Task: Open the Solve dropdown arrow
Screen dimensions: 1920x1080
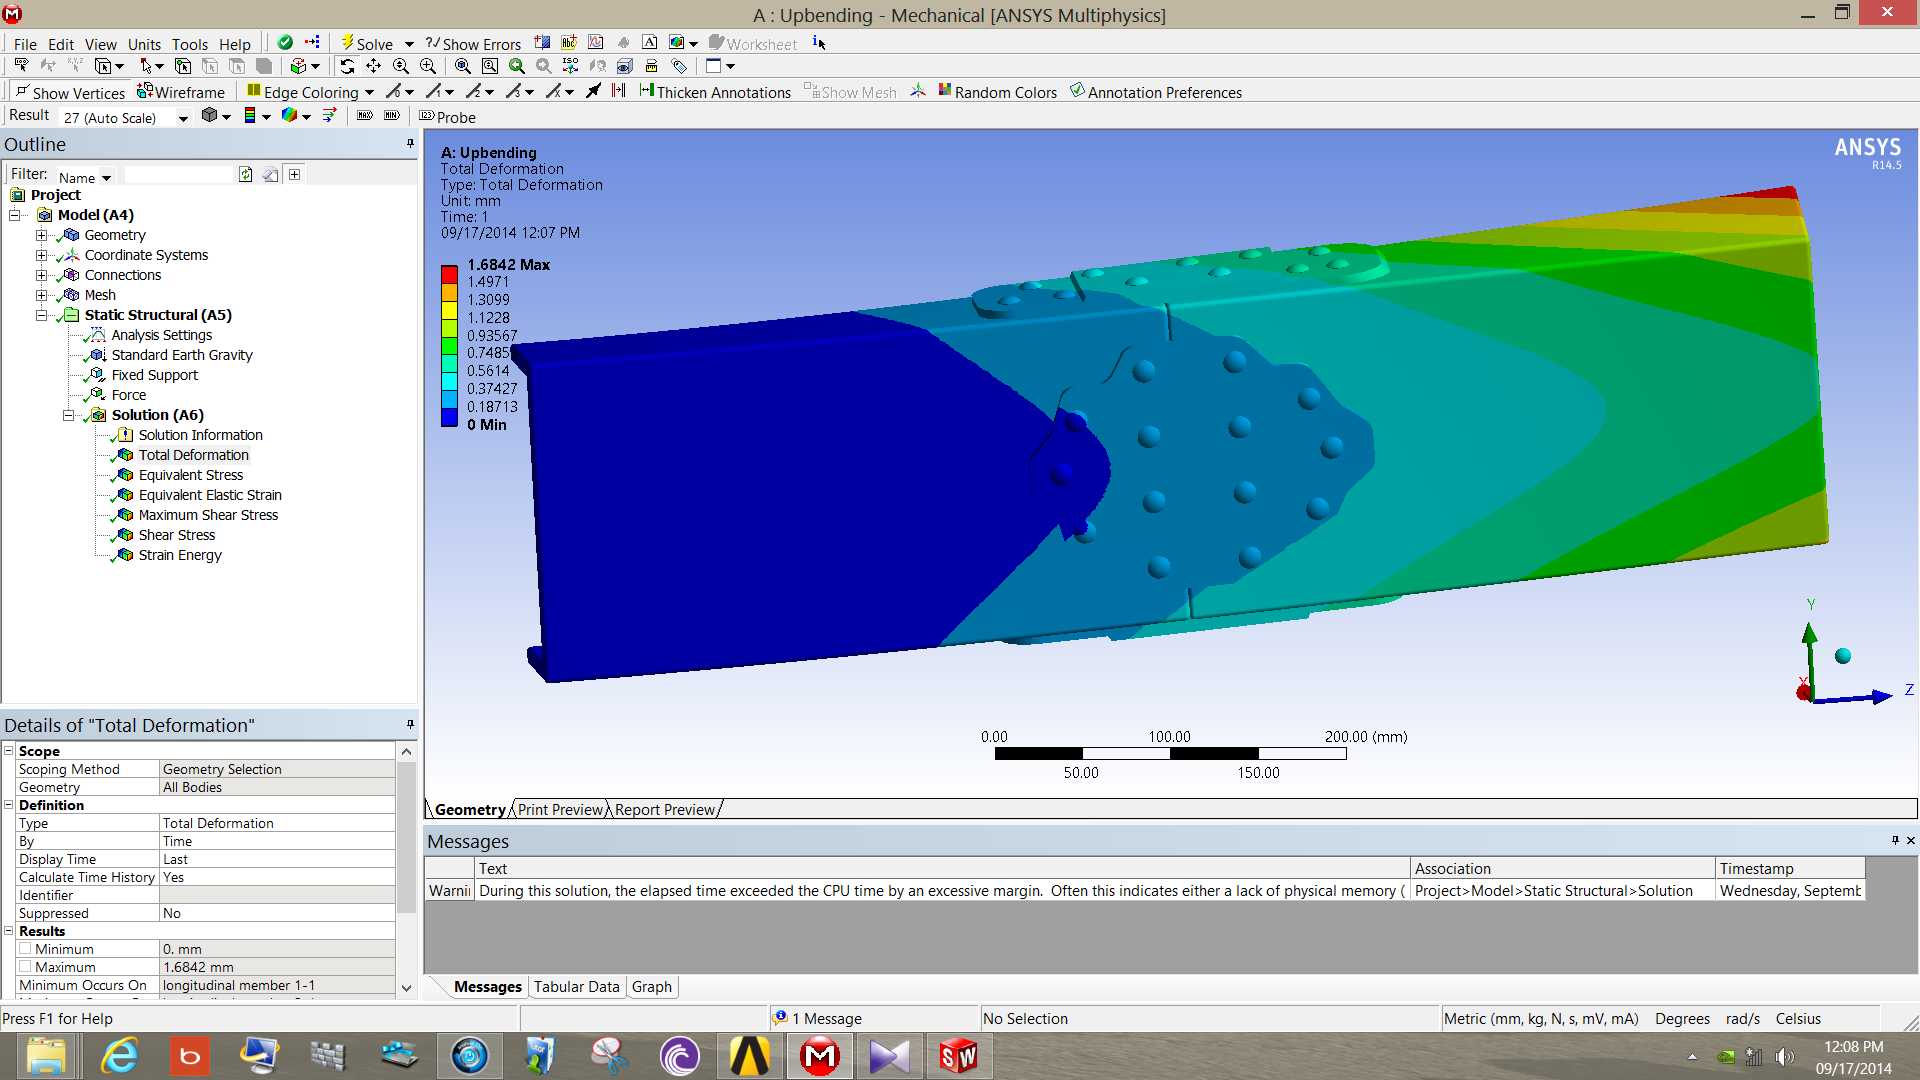Action: pos(409,44)
